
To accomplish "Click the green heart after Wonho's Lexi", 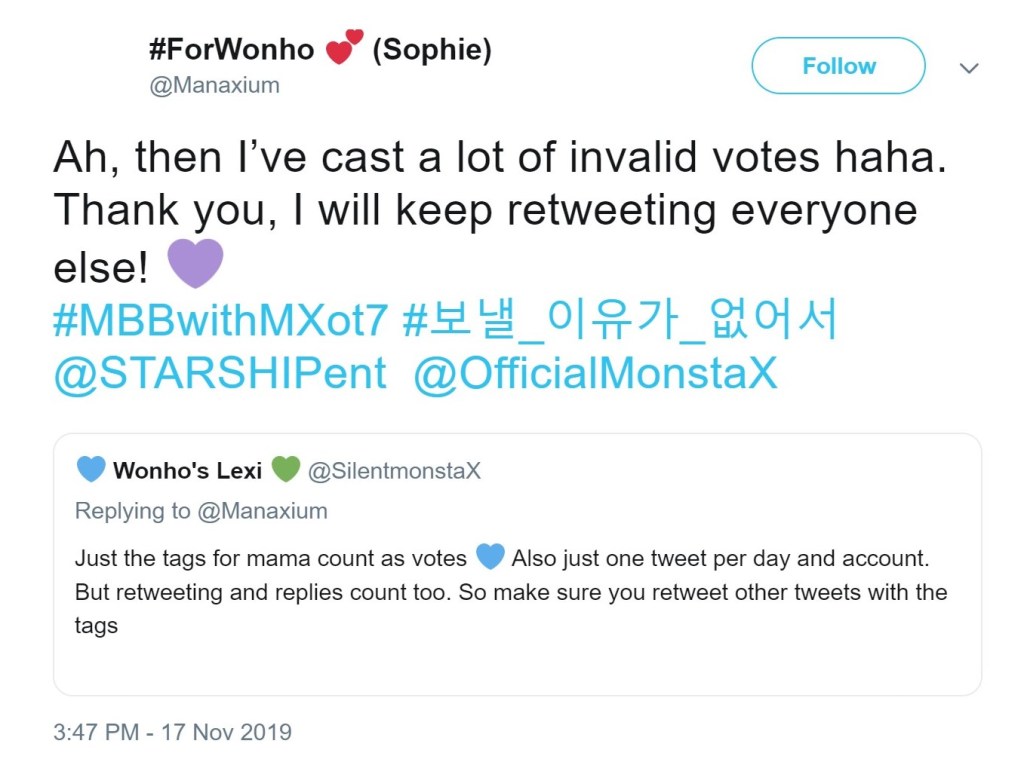I will click(x=285, y=470).
